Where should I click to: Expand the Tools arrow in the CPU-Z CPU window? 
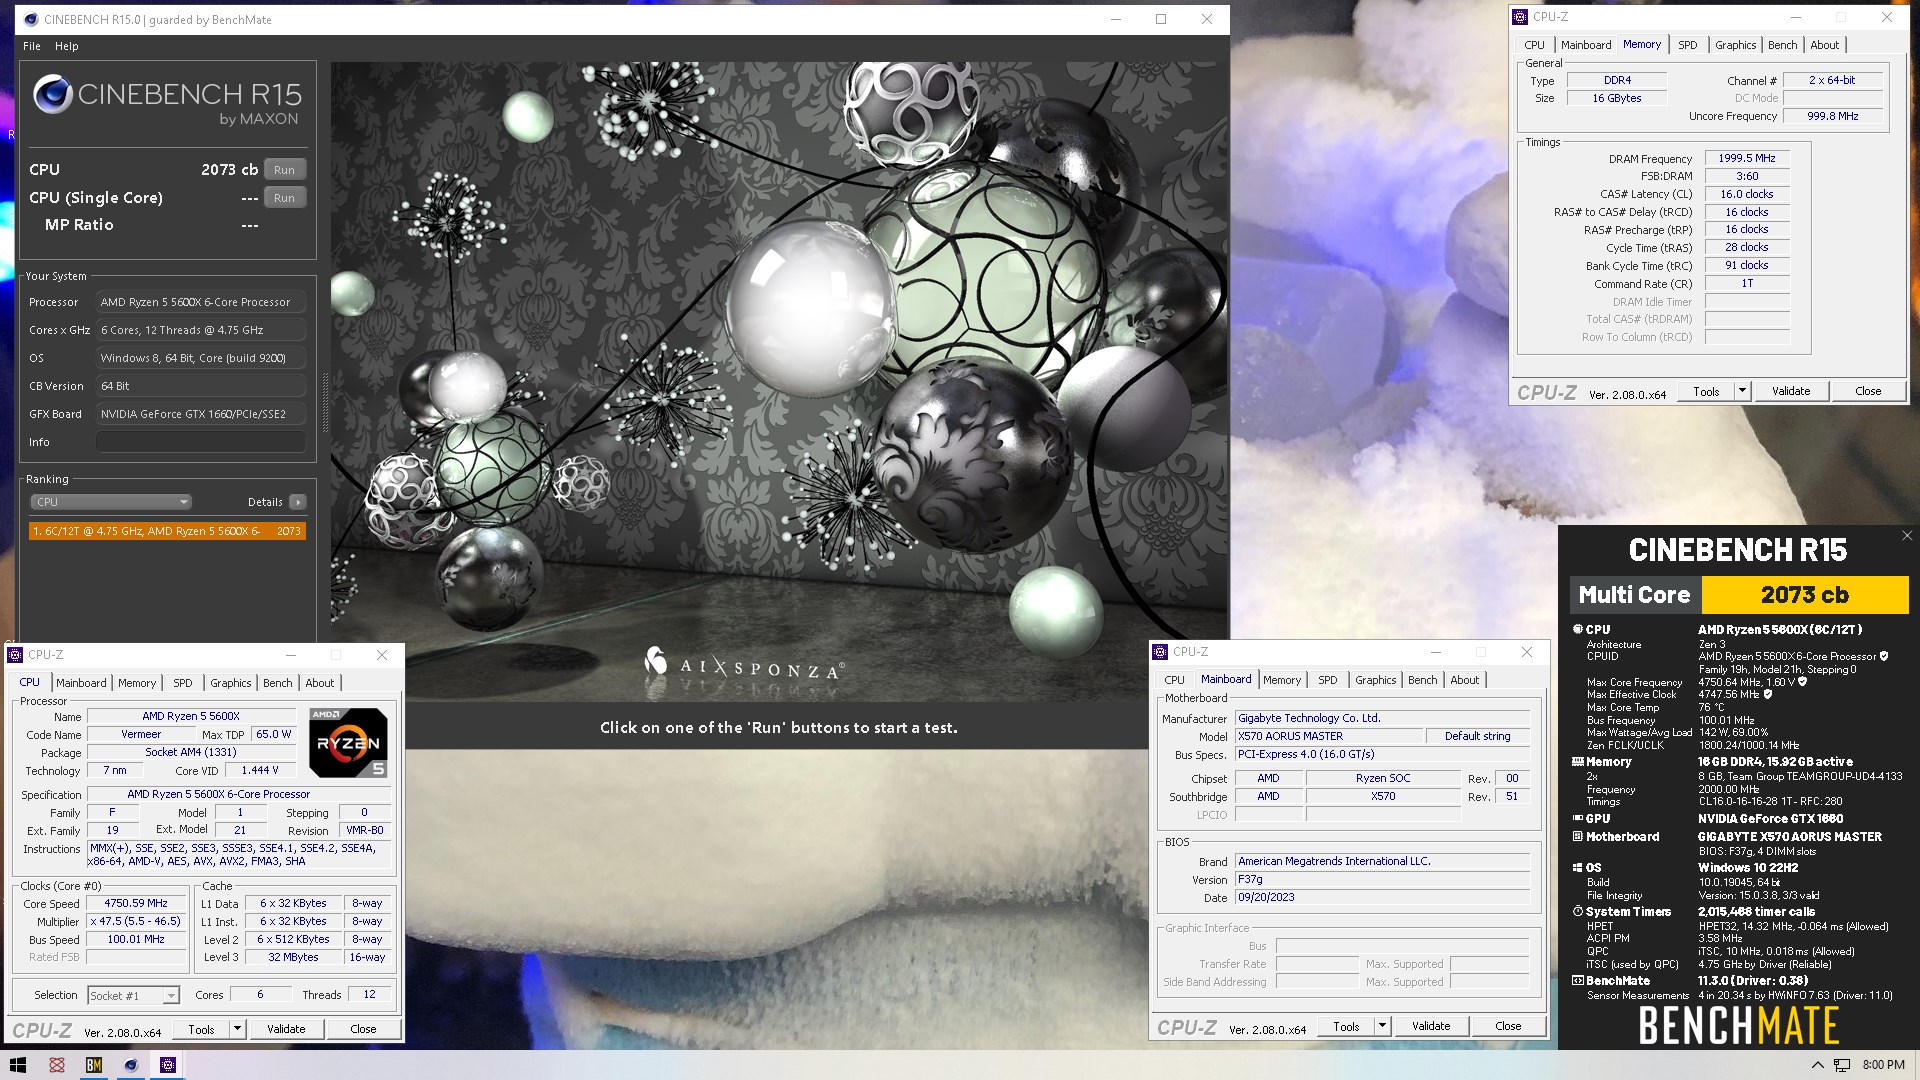point(237,1029)
